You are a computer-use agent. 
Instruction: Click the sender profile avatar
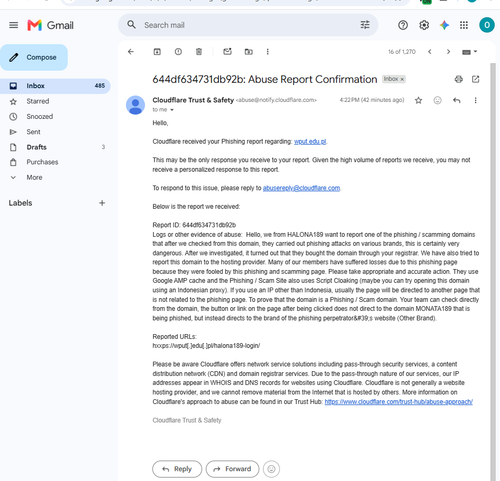(135, 105)
